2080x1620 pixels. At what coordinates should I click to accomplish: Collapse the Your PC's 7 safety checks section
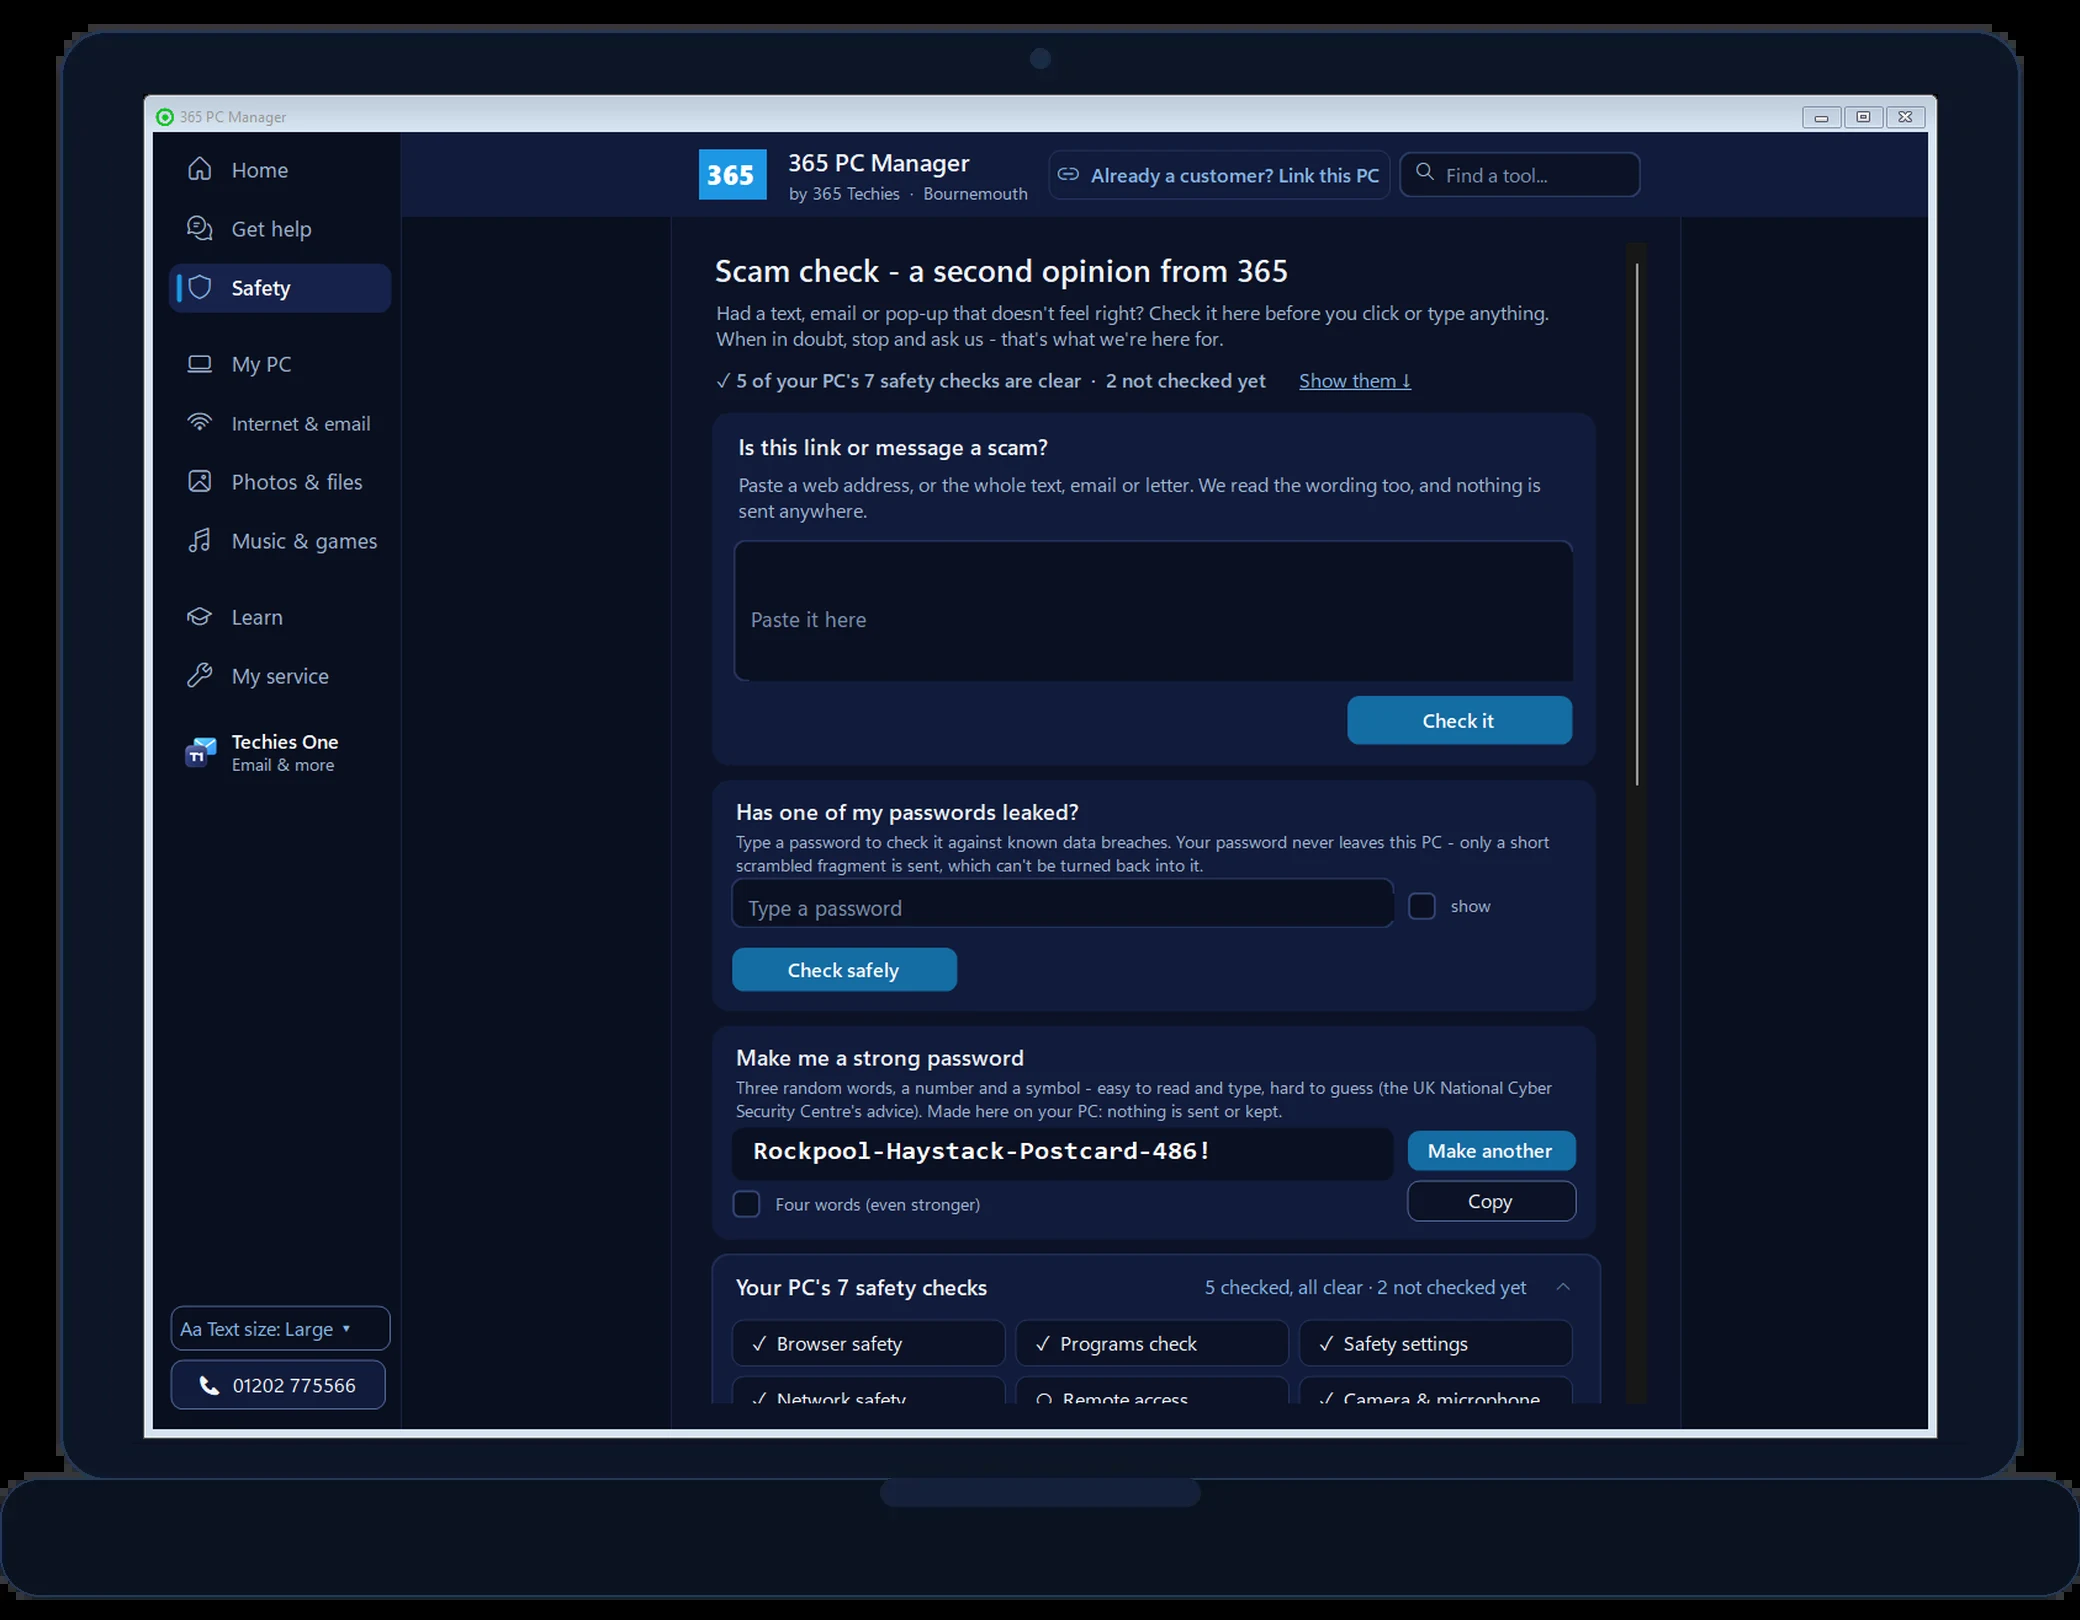pos(1563,1287)
